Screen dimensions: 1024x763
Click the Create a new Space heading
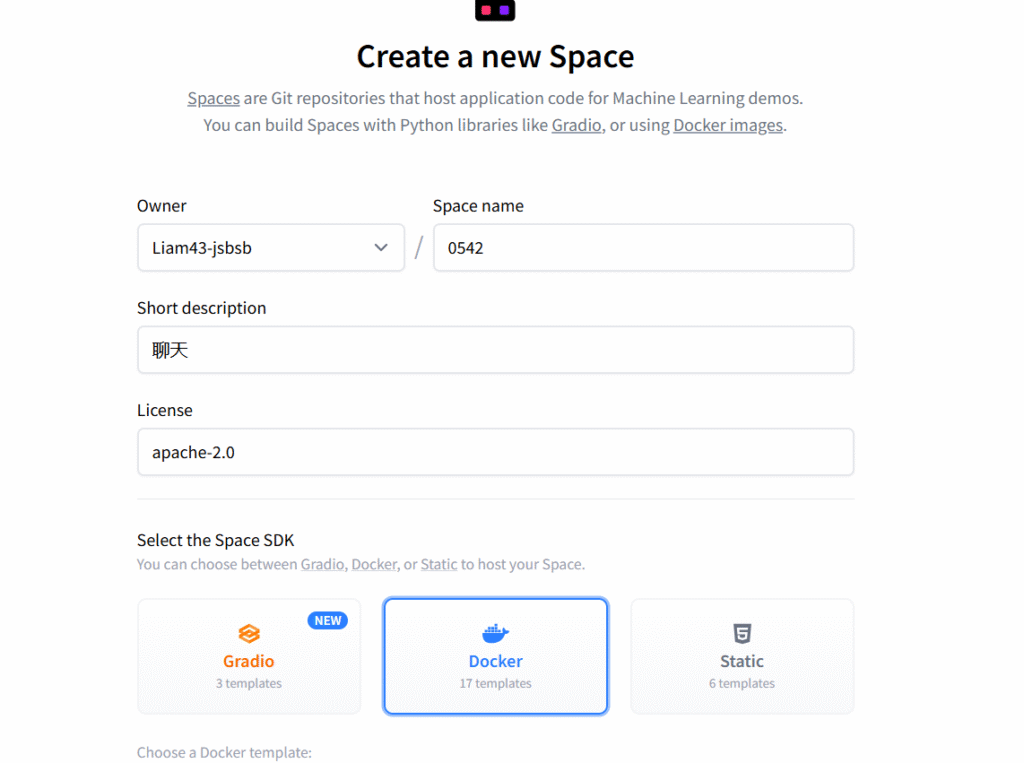pyautogui.click(x=495, y=56)
